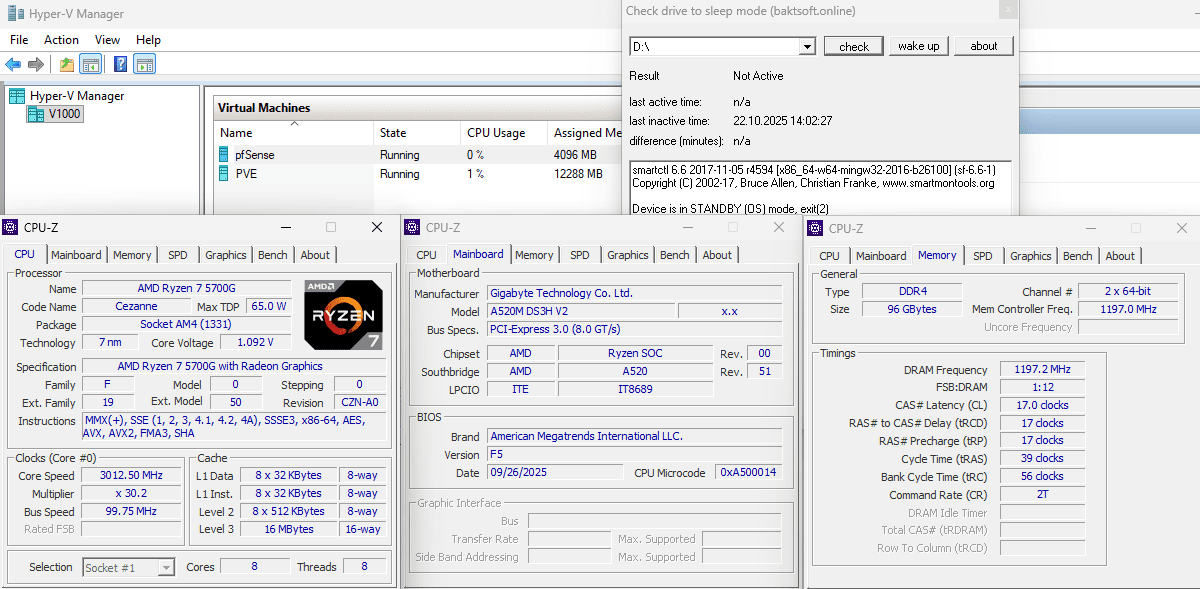Click the smartctl output text box
Screen dimensions: 1200x589
(820, 188)
